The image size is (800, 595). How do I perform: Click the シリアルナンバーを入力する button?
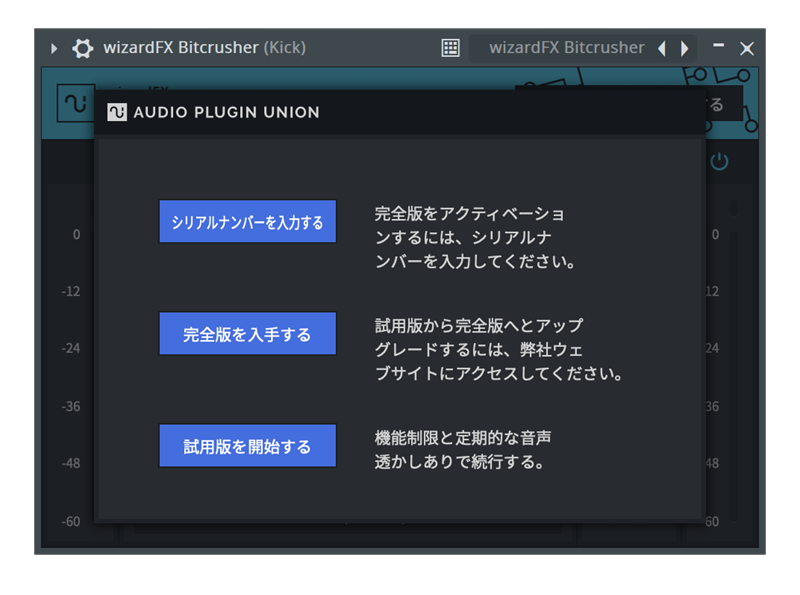click(x=247, y=221)
